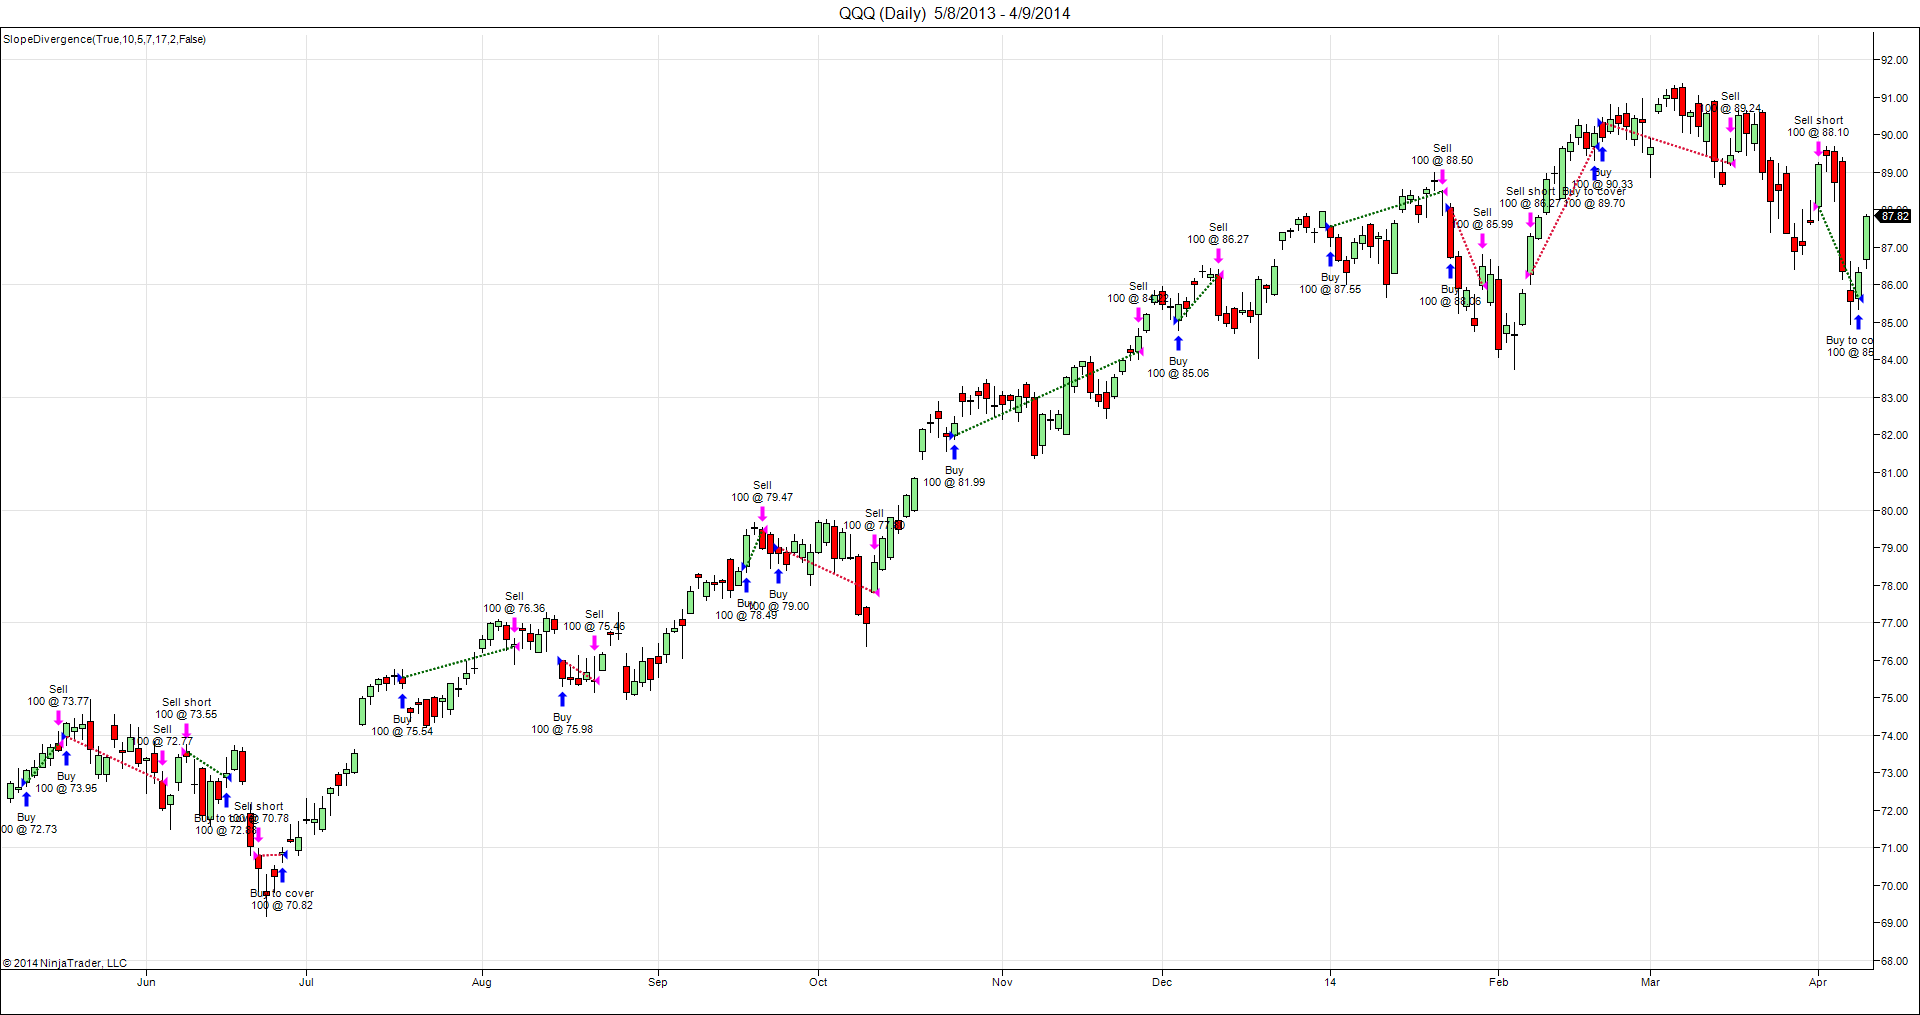
Task: Click the blue Buy arrow at 87.55
Action: pos(1330,259)
